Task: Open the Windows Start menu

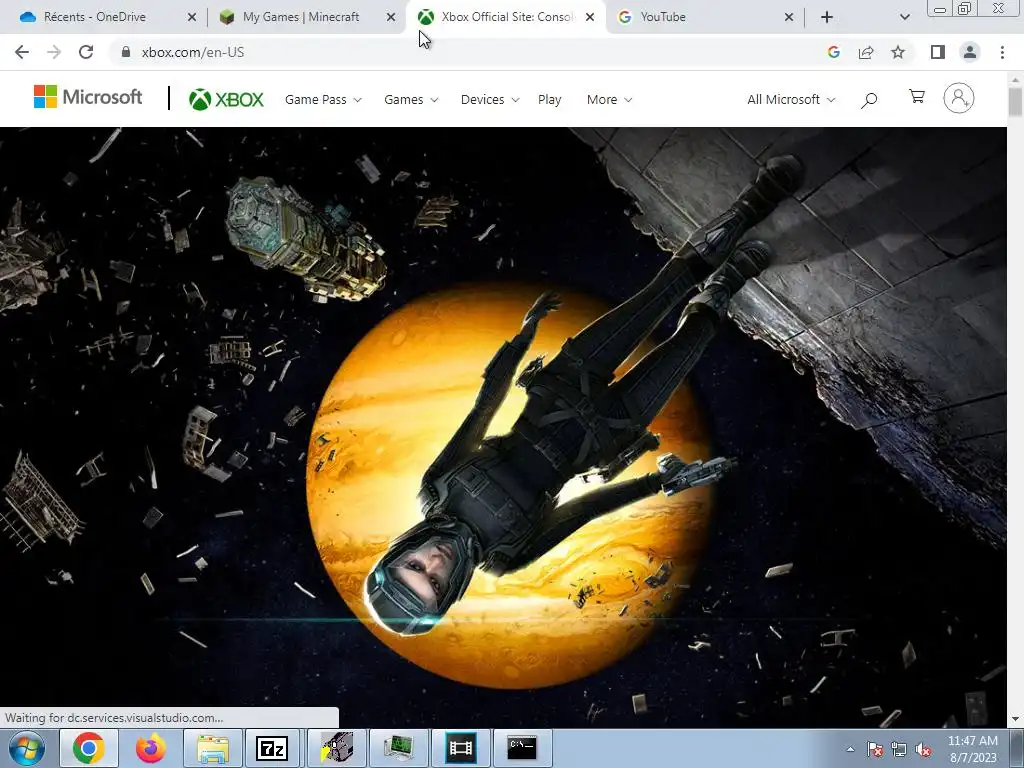Action: point(26,748)
